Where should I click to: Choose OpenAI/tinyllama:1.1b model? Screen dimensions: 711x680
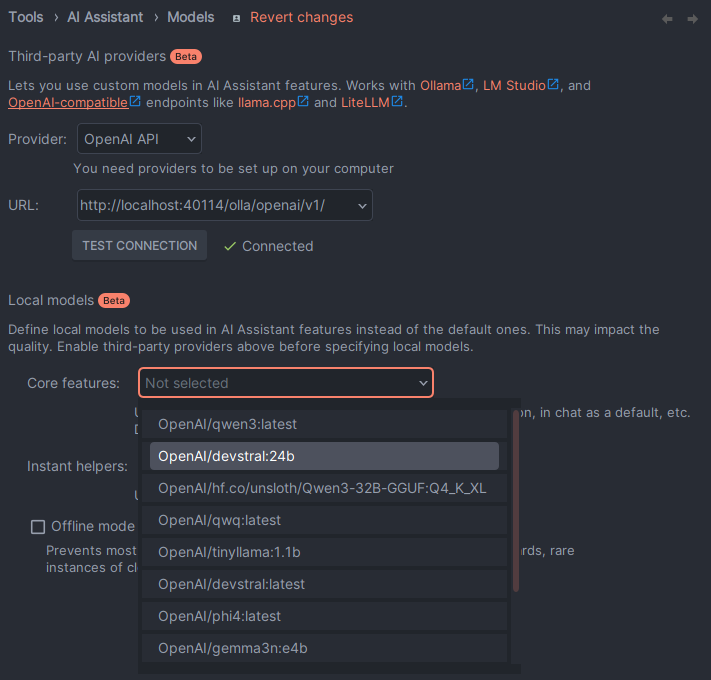click(x=325, y=552)
